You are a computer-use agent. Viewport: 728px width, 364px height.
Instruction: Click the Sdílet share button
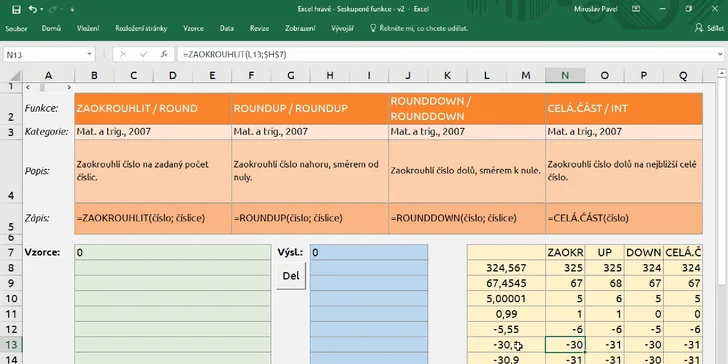click(709, 28)
